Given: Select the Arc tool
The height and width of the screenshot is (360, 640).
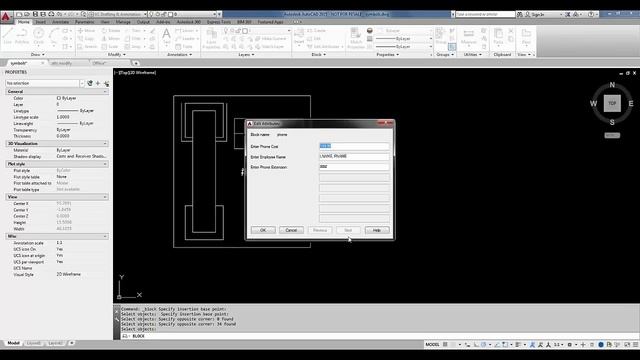Looking at the screenshot, I should coord(53,36).
